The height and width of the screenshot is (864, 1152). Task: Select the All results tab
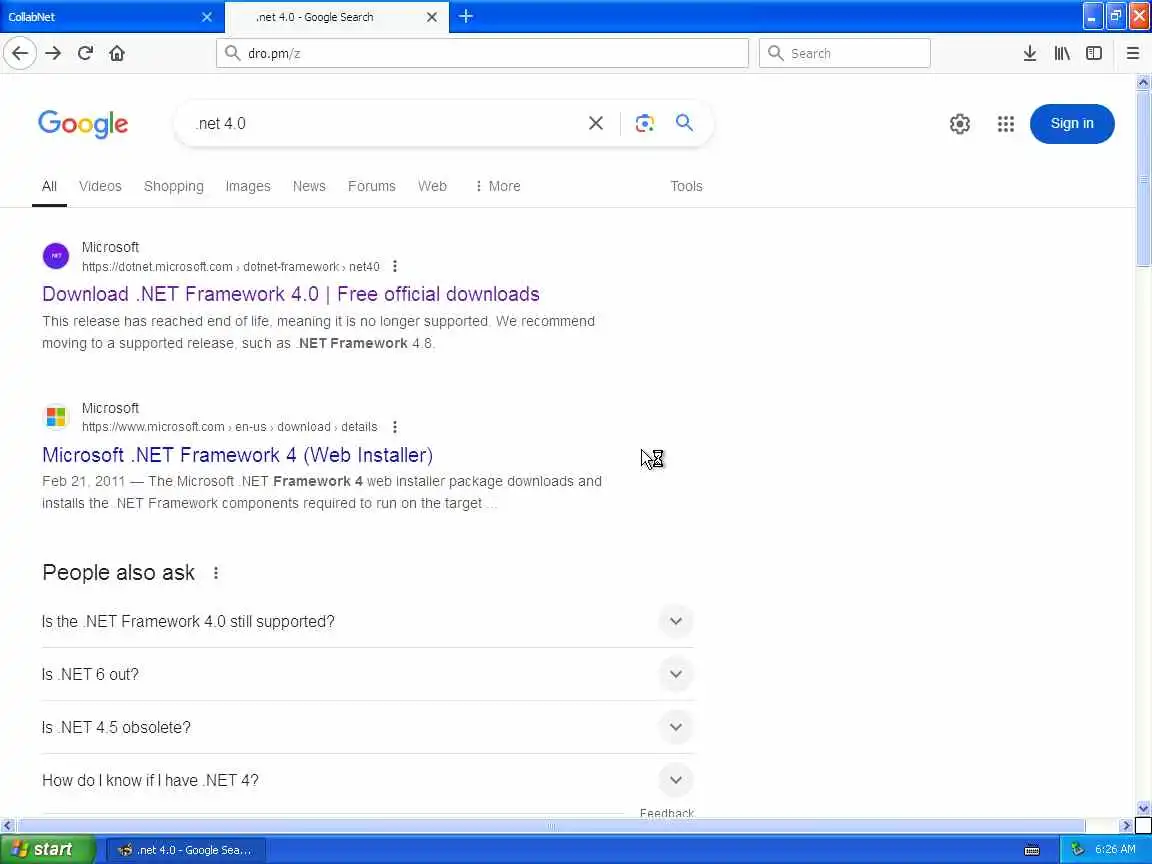click(x=49, y=187)
